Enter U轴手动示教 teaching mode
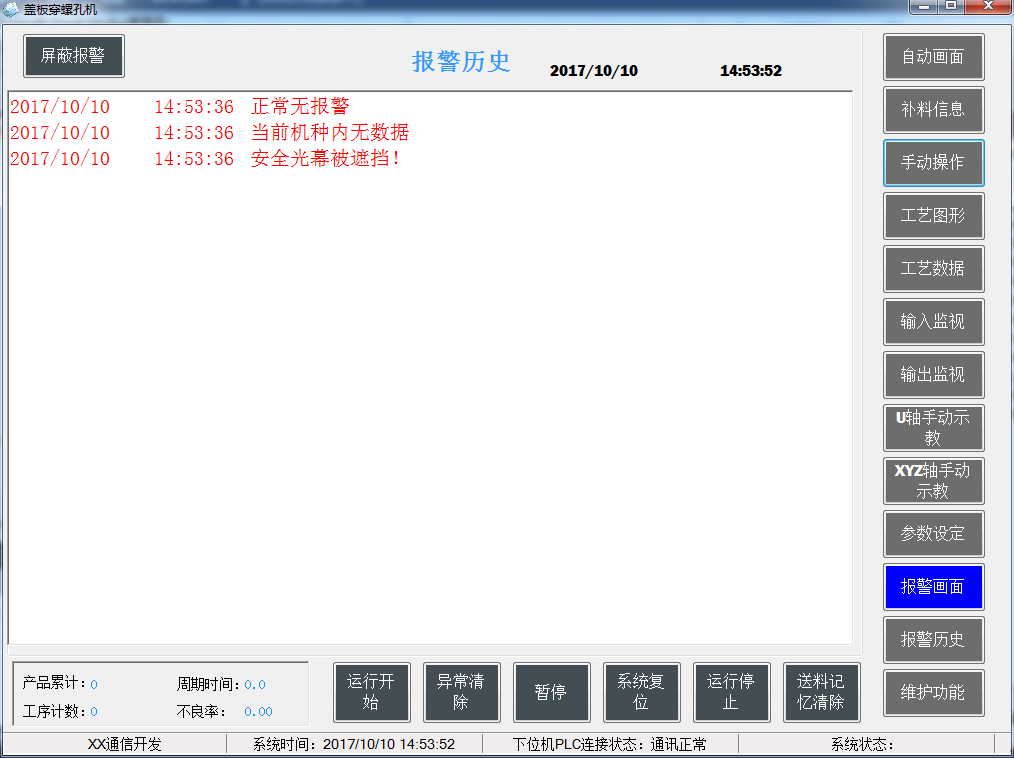 point(933,428)
